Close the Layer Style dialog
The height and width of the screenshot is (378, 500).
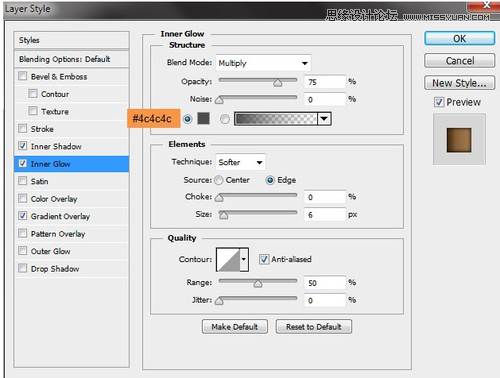coord(487,5)
